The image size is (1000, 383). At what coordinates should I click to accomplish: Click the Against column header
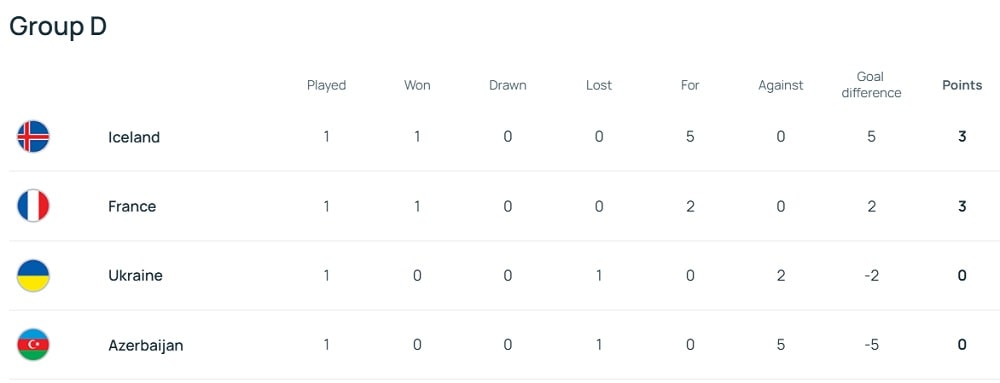781,85
